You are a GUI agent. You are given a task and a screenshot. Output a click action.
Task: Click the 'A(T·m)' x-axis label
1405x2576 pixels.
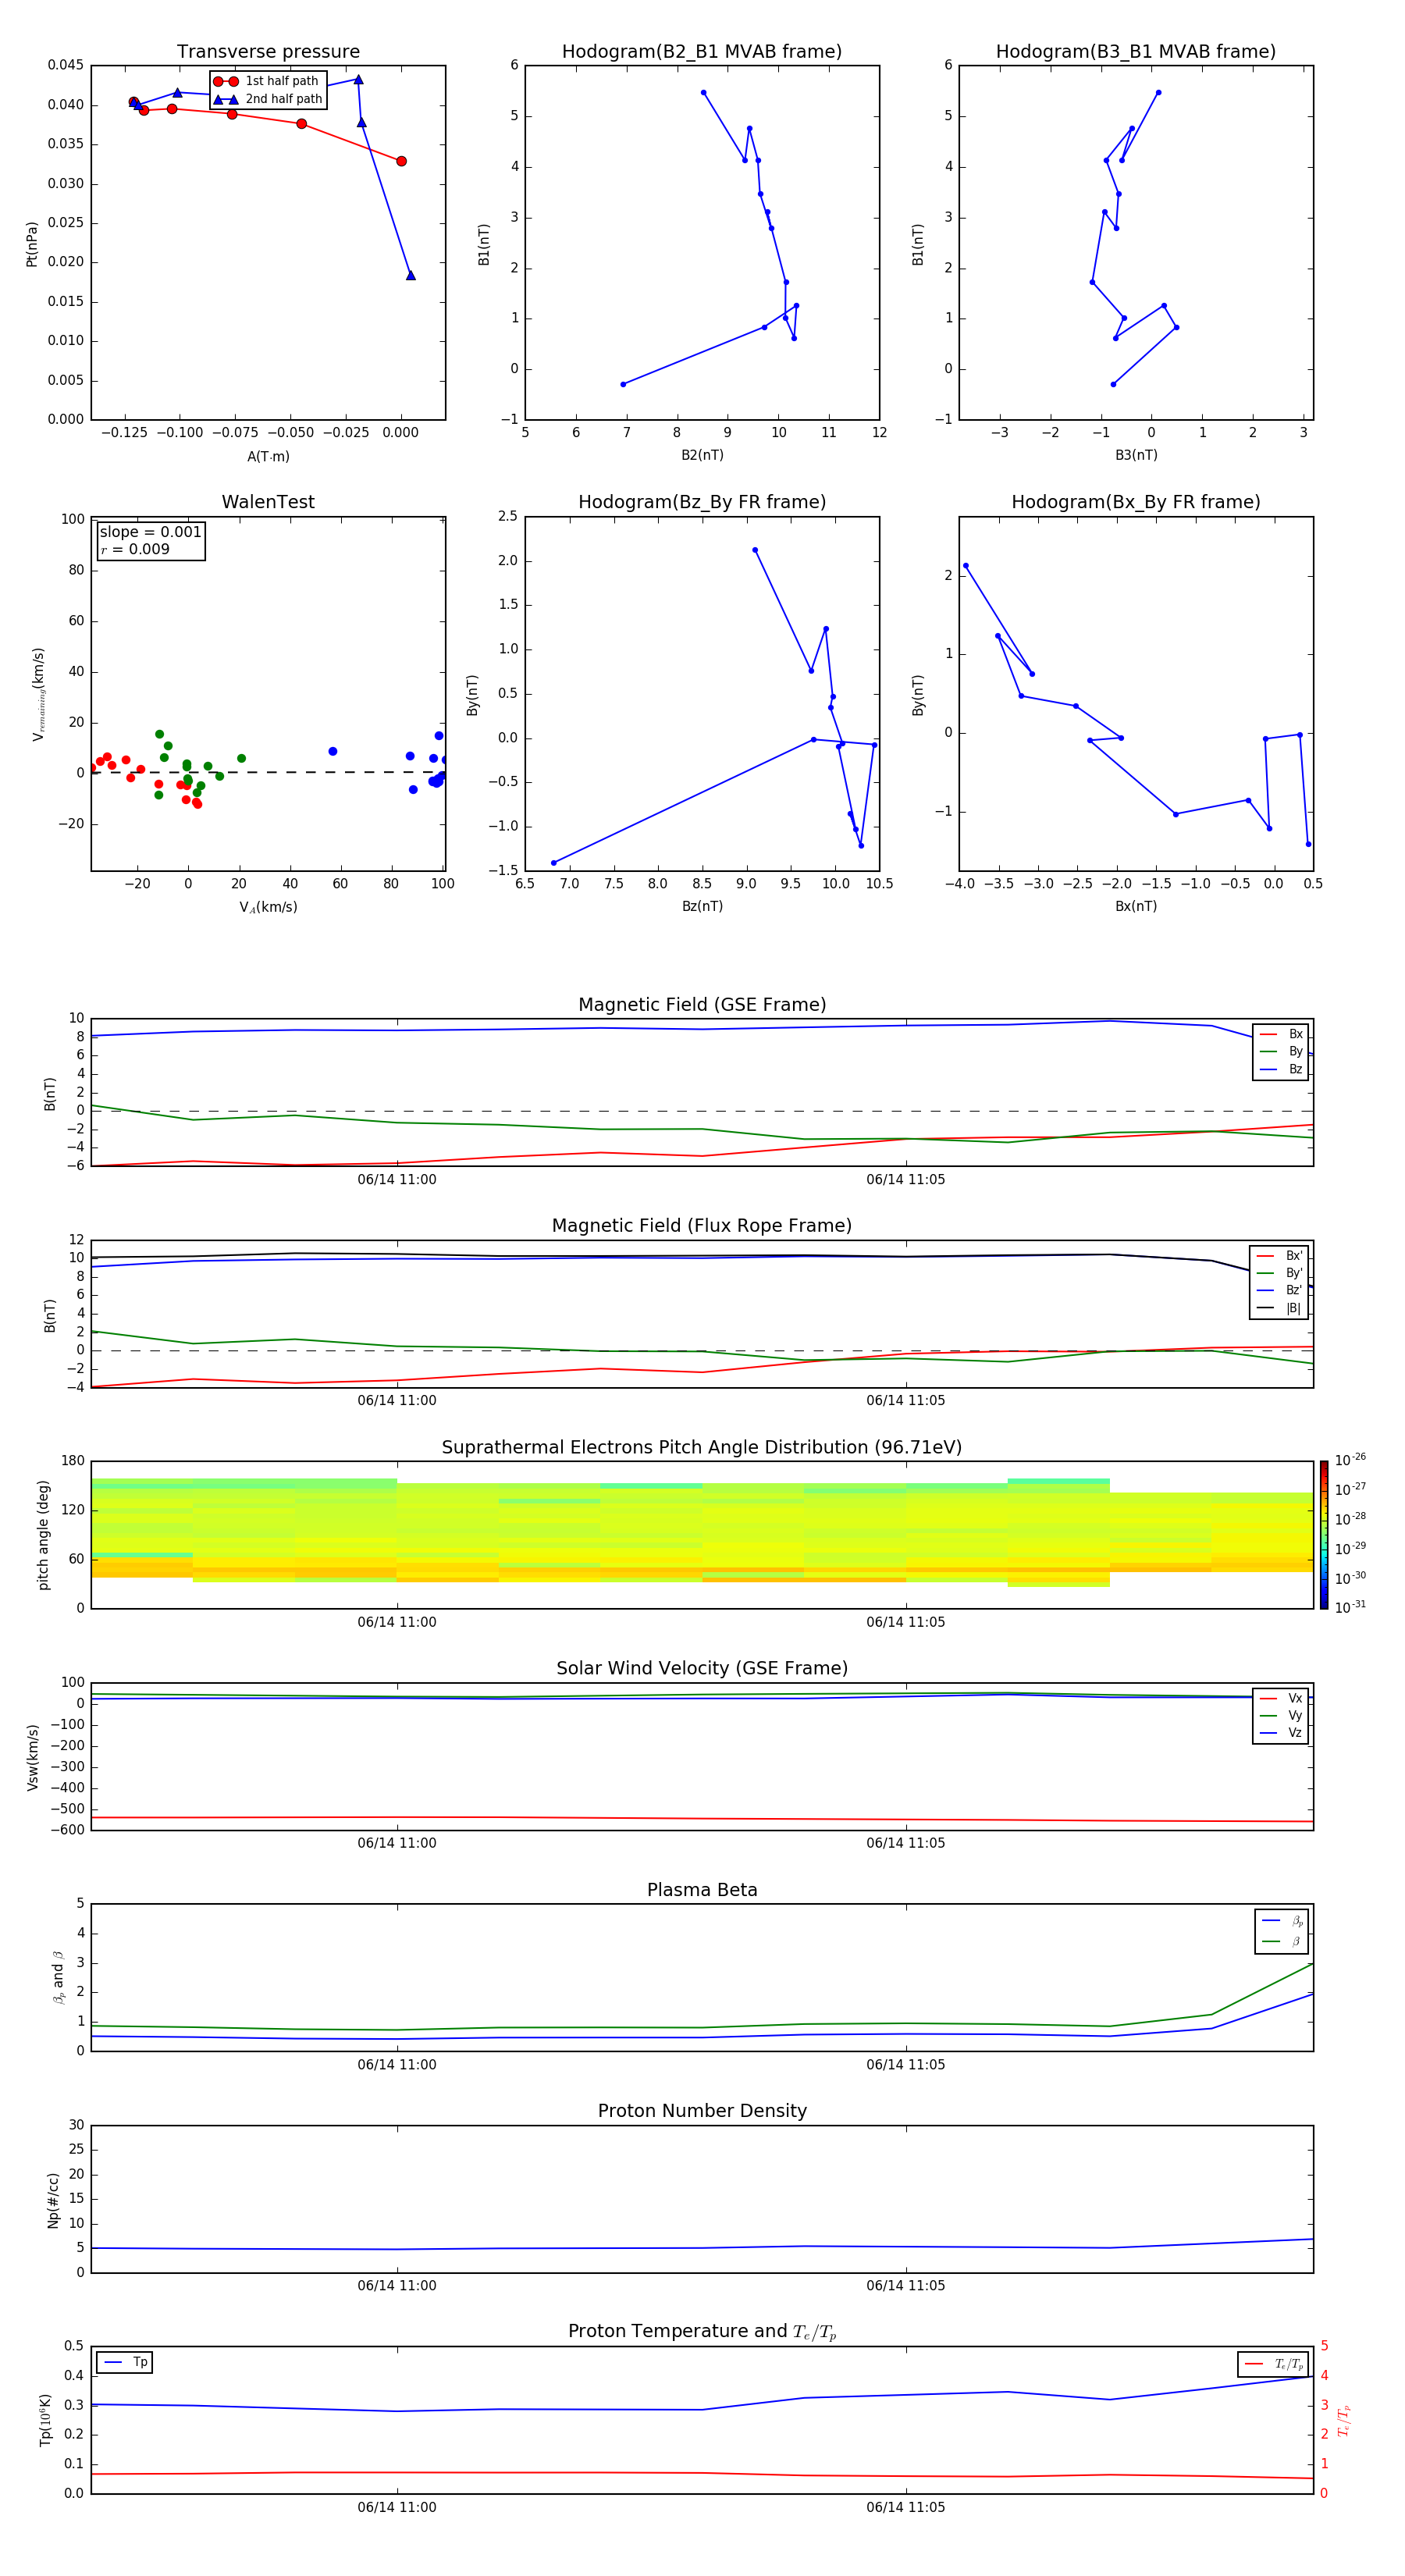[268, 456]
